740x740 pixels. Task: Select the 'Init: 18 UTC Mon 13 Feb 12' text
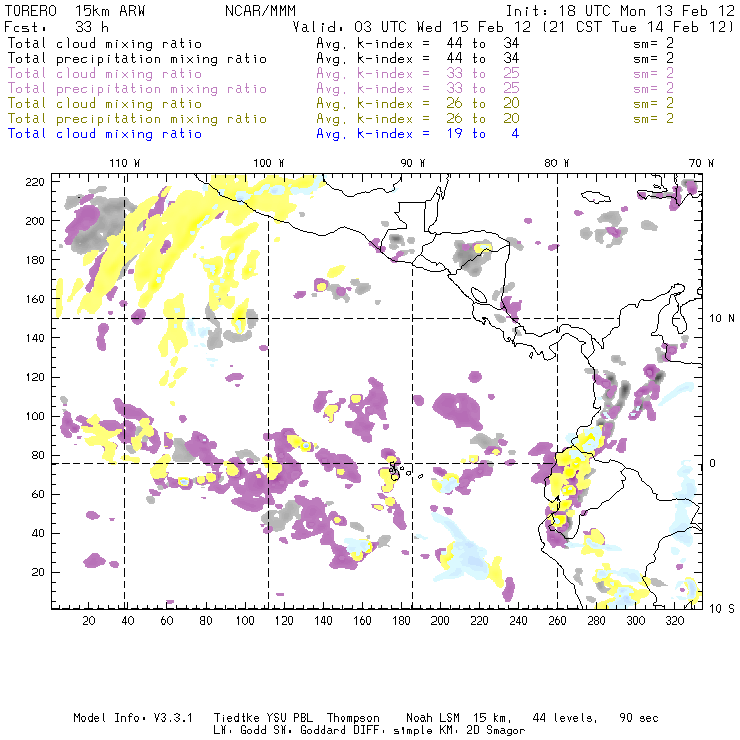(620, 11)
